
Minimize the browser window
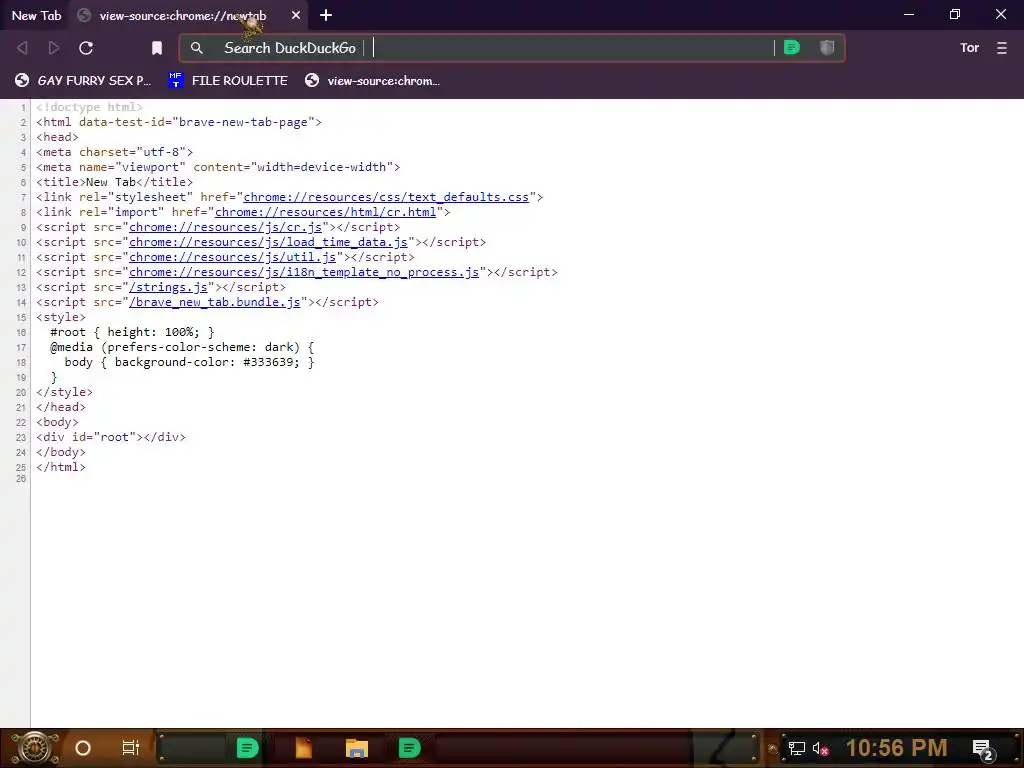point(908,14)
